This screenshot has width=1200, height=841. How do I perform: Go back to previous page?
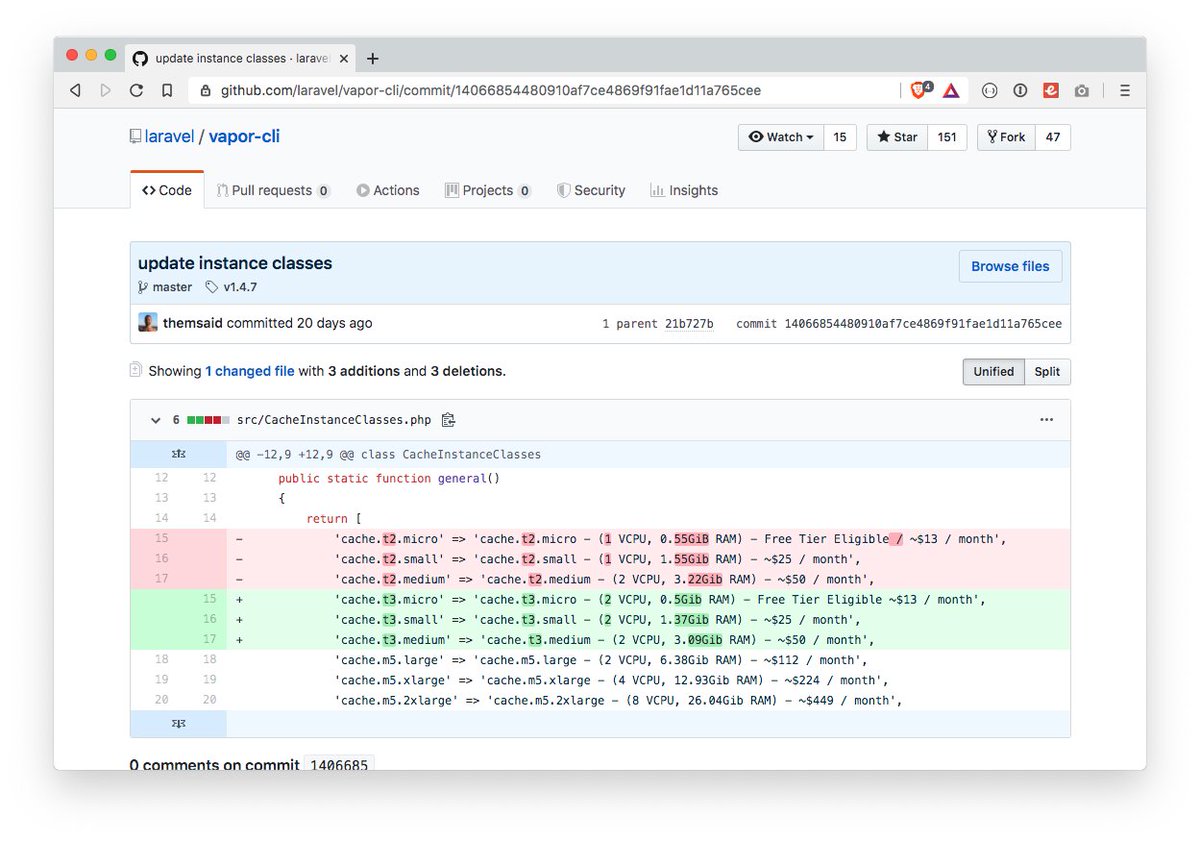pyautogui.click(x=75, y=90)
